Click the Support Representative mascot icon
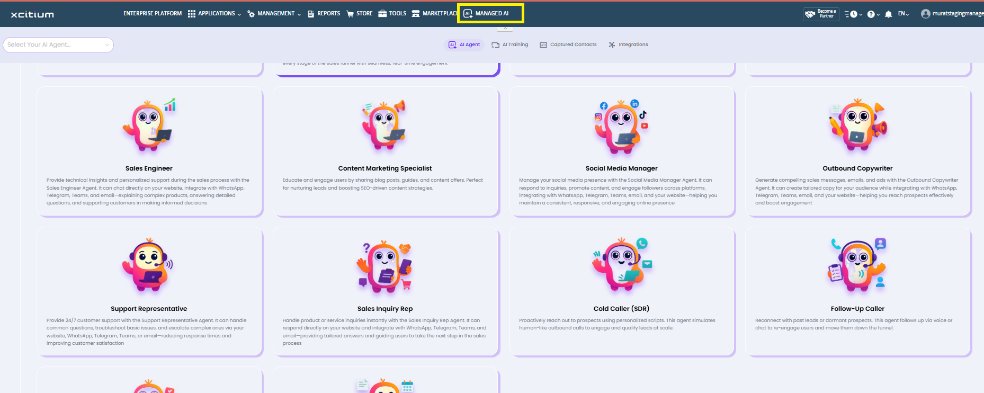 tap(148, 265)
